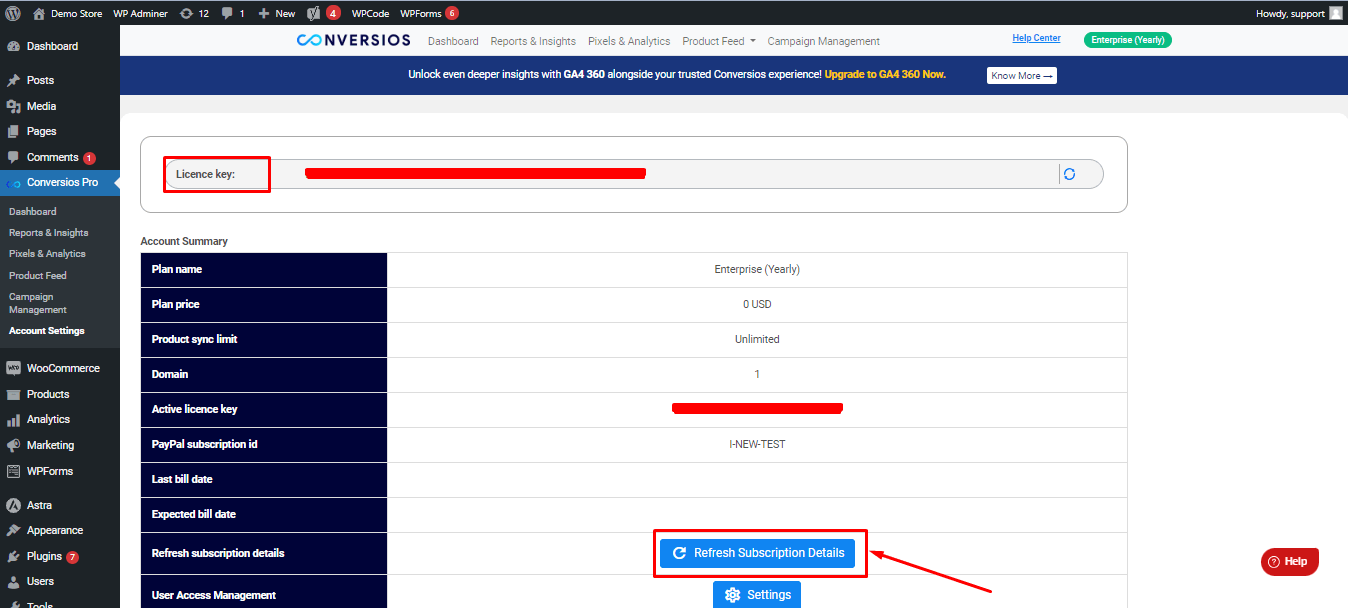This screenshot has width=1348, height=608.
Task: Click the Astra icon in sidebar
Action: point(14,505)
